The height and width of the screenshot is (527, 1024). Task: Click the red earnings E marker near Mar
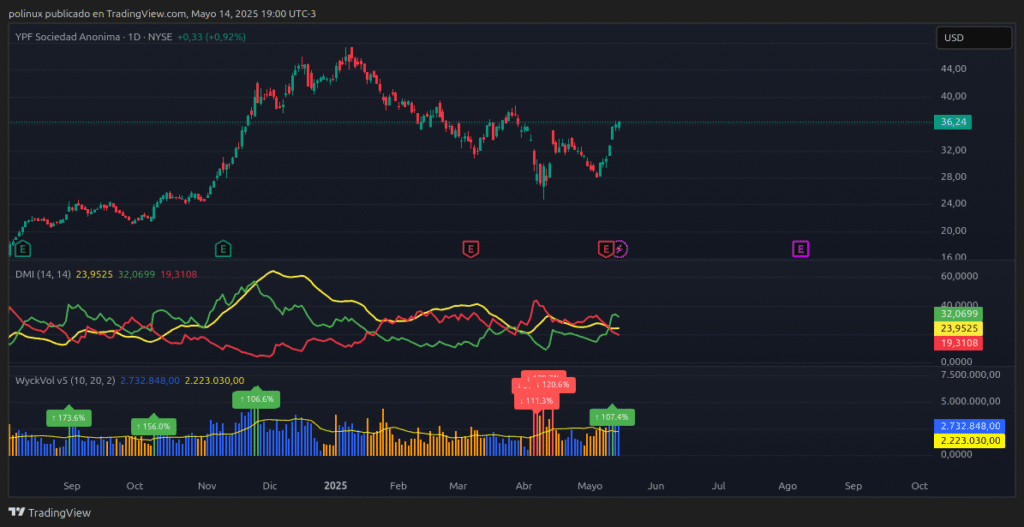471,248
